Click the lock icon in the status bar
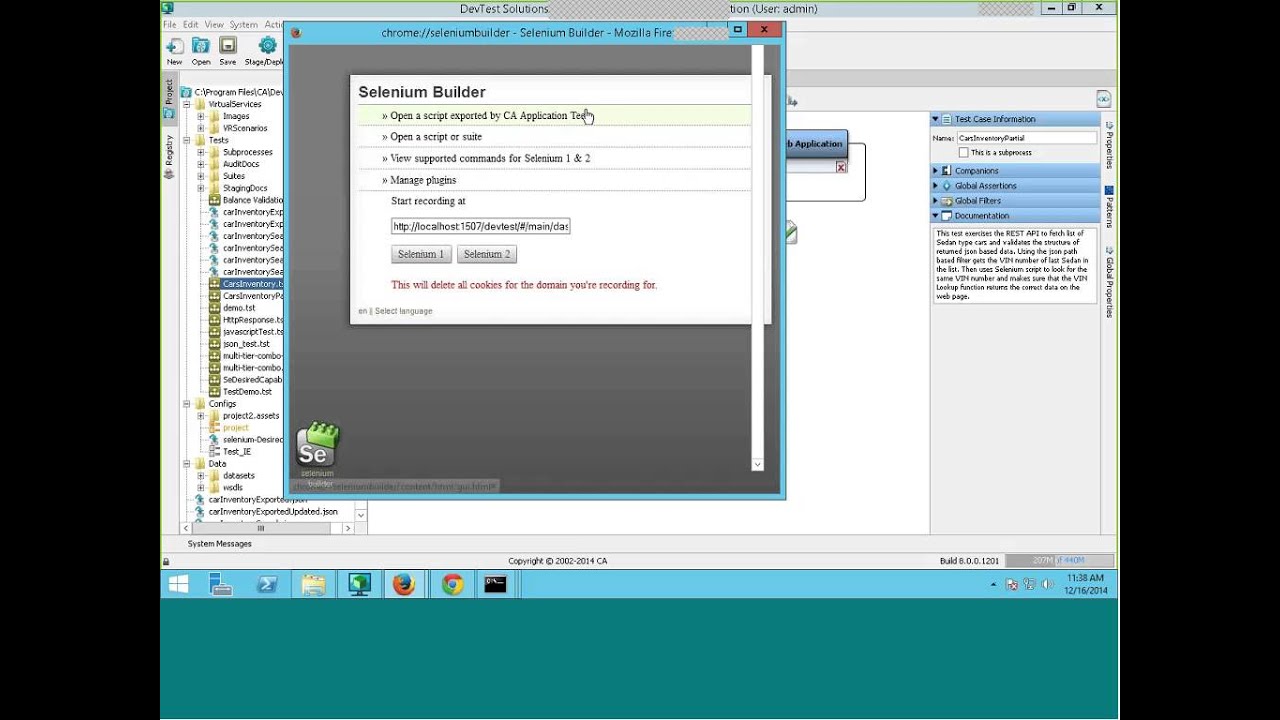1280x720 pixels. coord(166,561)
